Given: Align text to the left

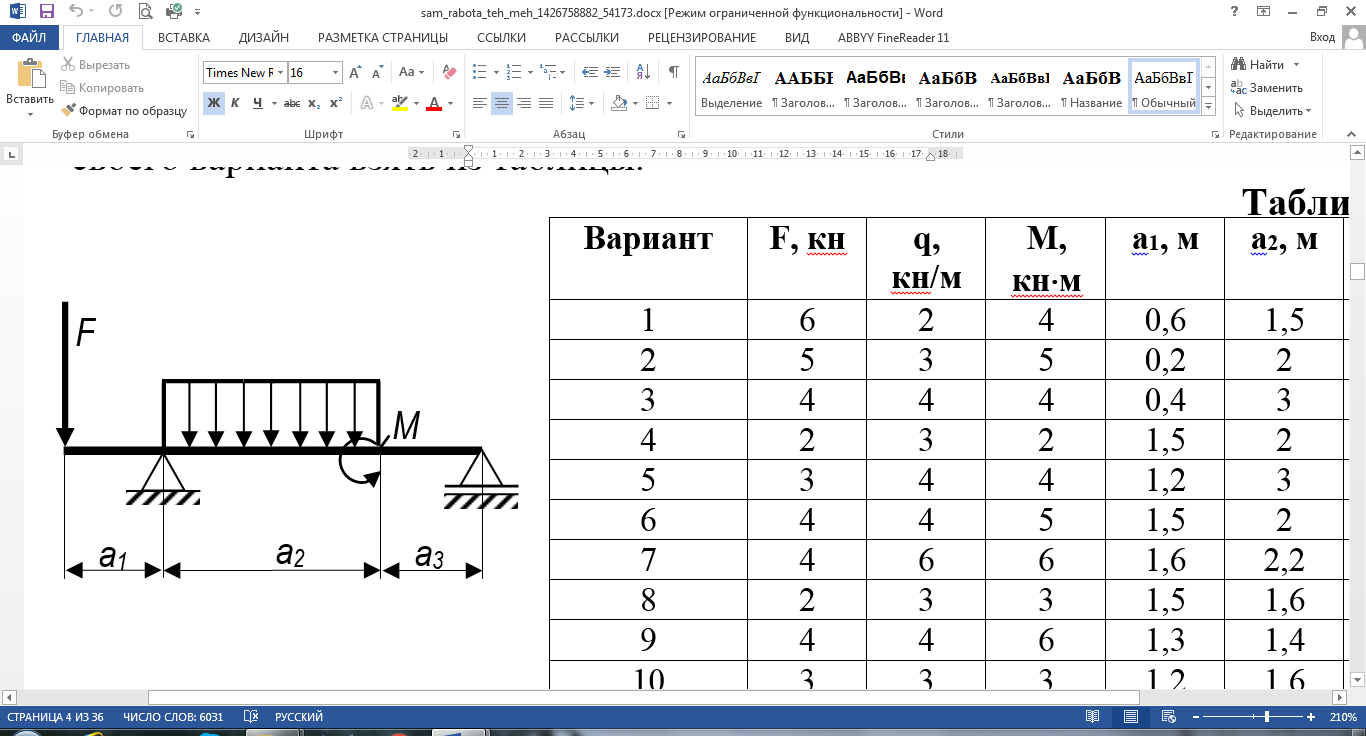Looking at the screenshot, I should point(480,103).
